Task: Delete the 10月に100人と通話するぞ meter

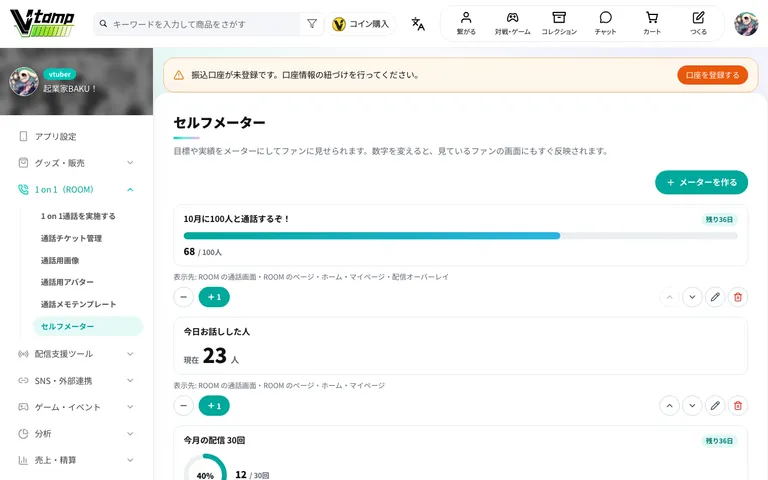Action: point(738,297)
